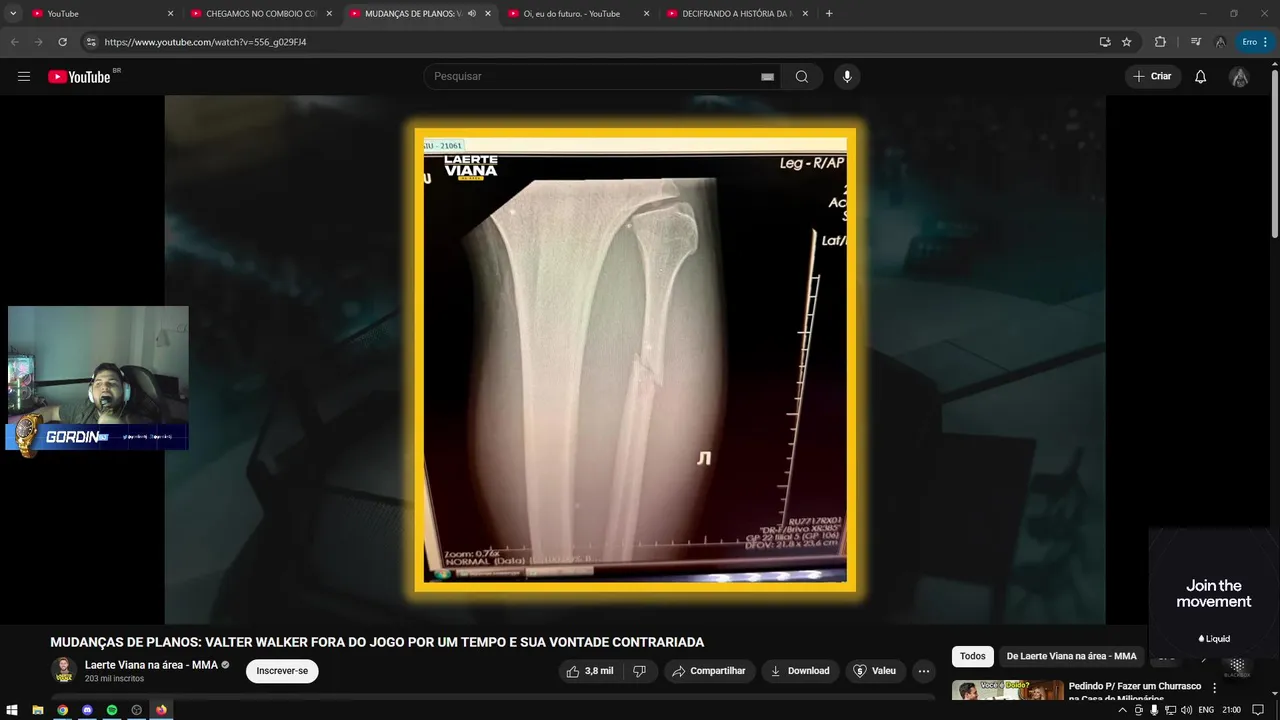This screenshot has width=1280, height=720.
Task: Open a new browser tab
Action: 829,14
